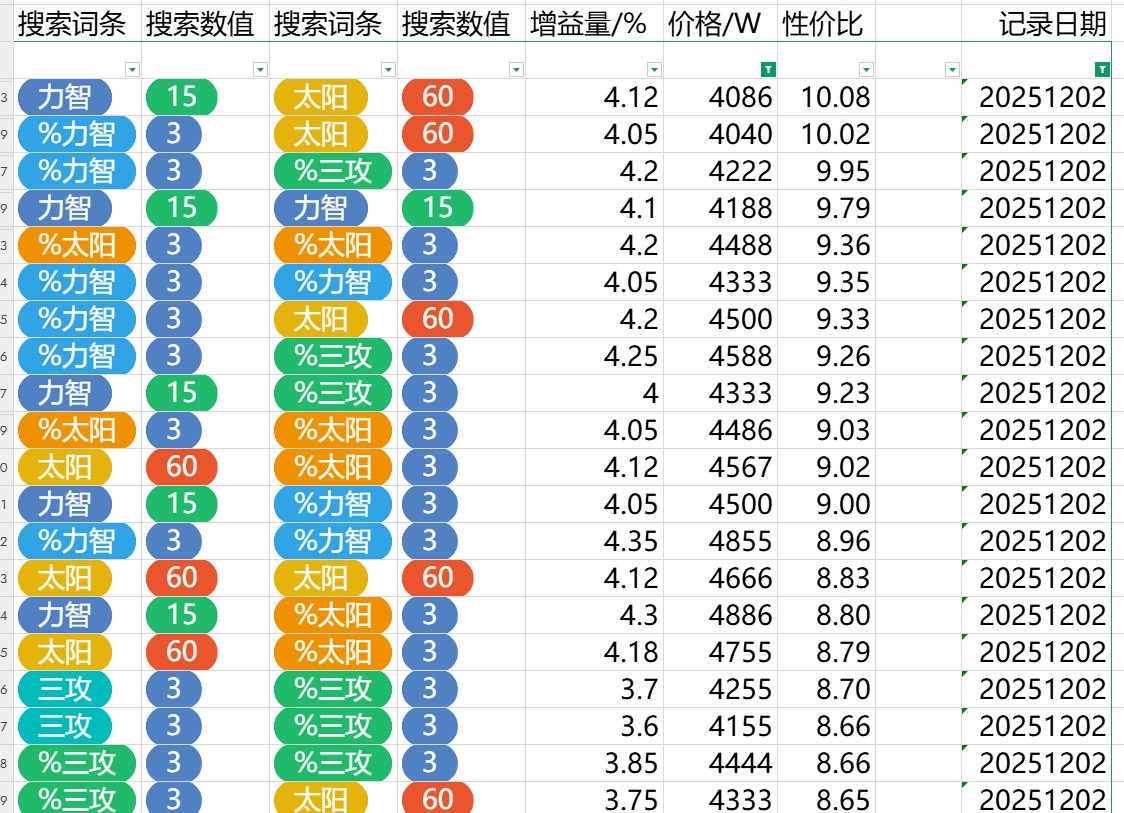Select the green 三攻 badge near the bottom
This screenshot has width=1124, height=813.
(x=64, y=689)
